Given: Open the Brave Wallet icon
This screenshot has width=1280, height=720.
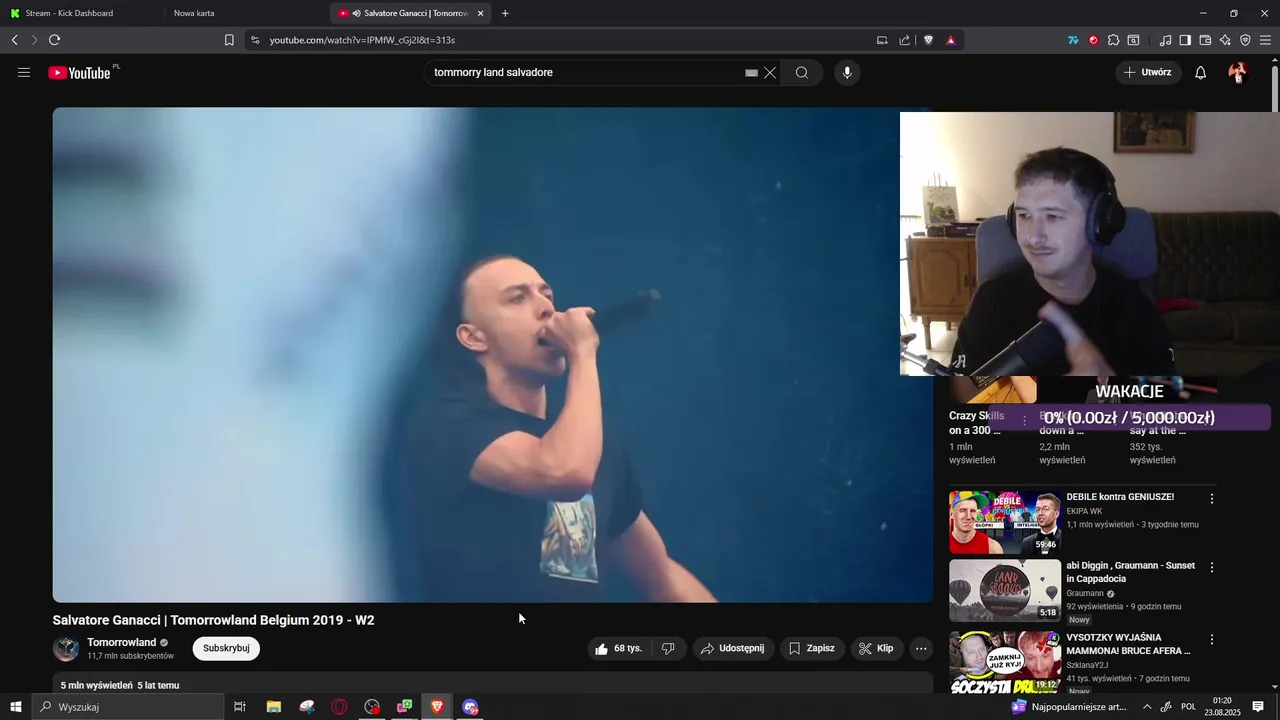Looking at the screenshot, I should tap(1205, 40).
